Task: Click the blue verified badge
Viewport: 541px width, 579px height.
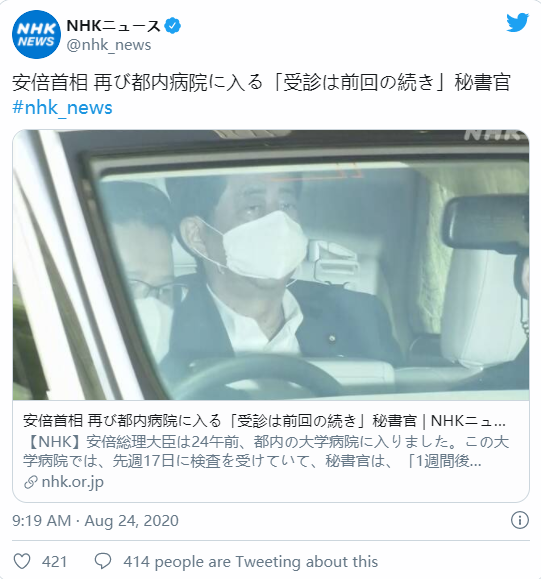Action: tap(172, 26)
